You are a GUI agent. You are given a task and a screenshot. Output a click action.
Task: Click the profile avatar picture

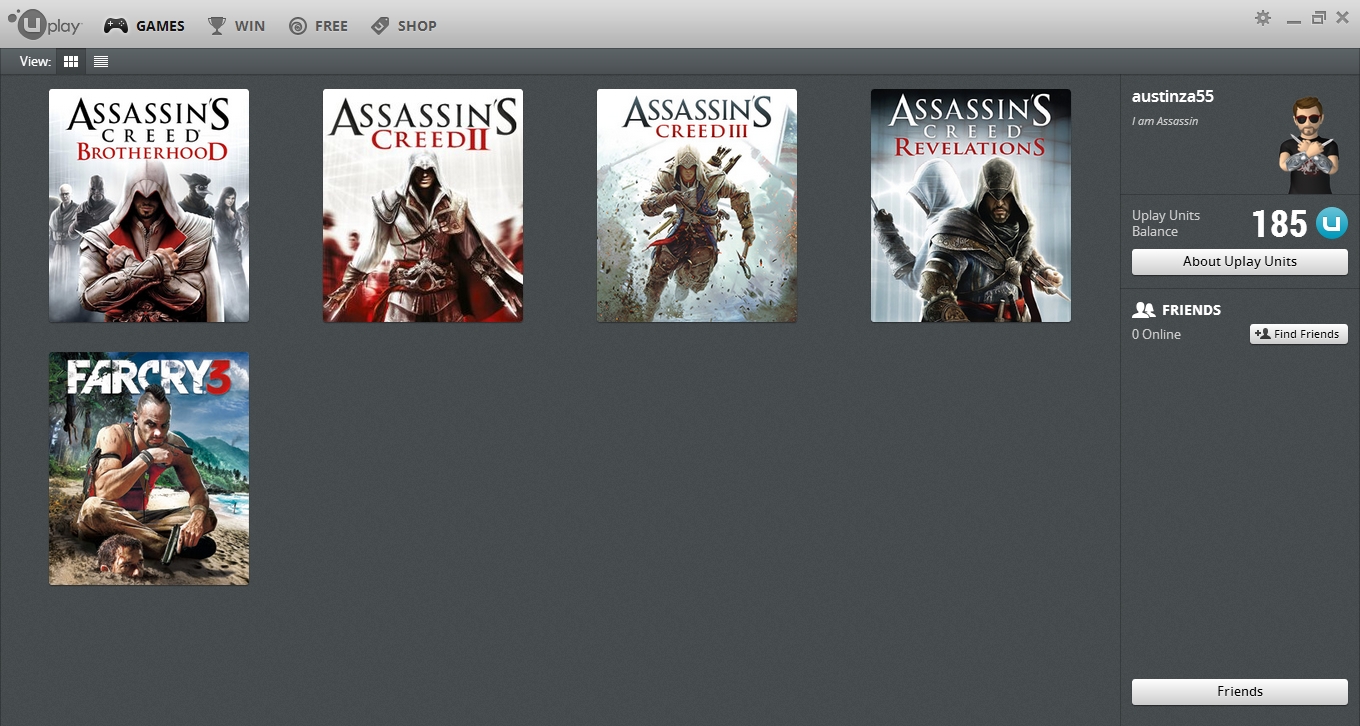[x=1308, y=143]
